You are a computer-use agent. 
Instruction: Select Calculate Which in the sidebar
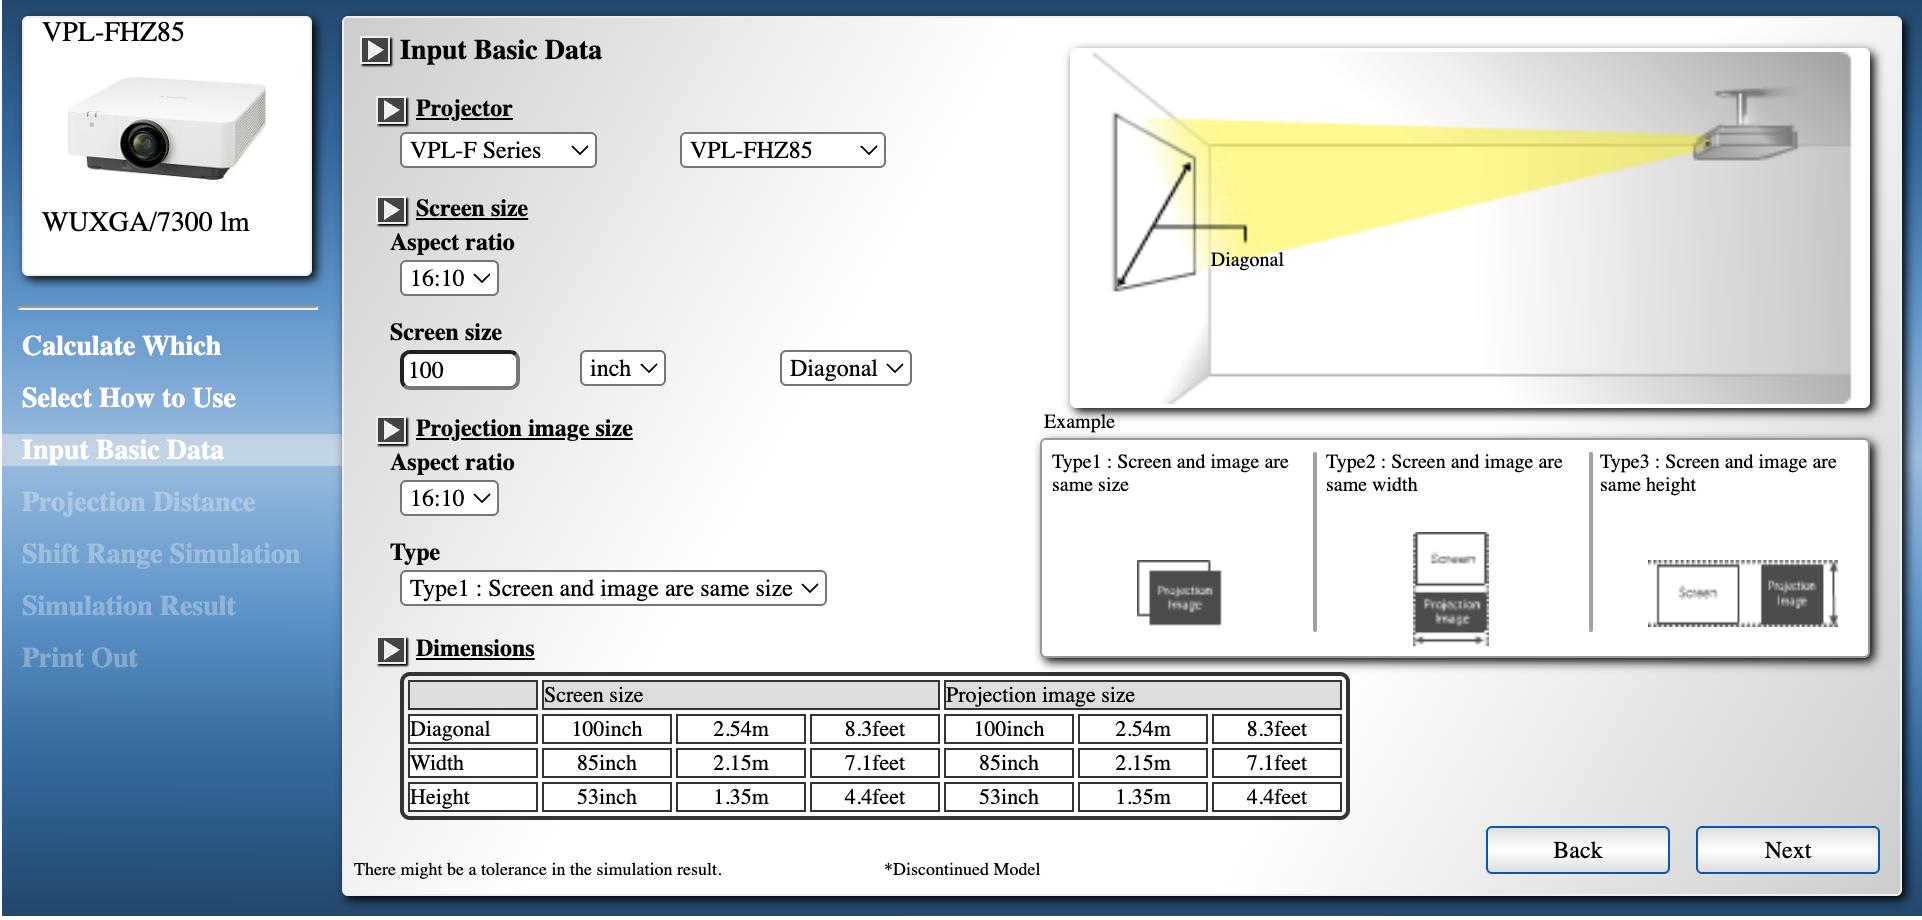(x=120, y=345)
